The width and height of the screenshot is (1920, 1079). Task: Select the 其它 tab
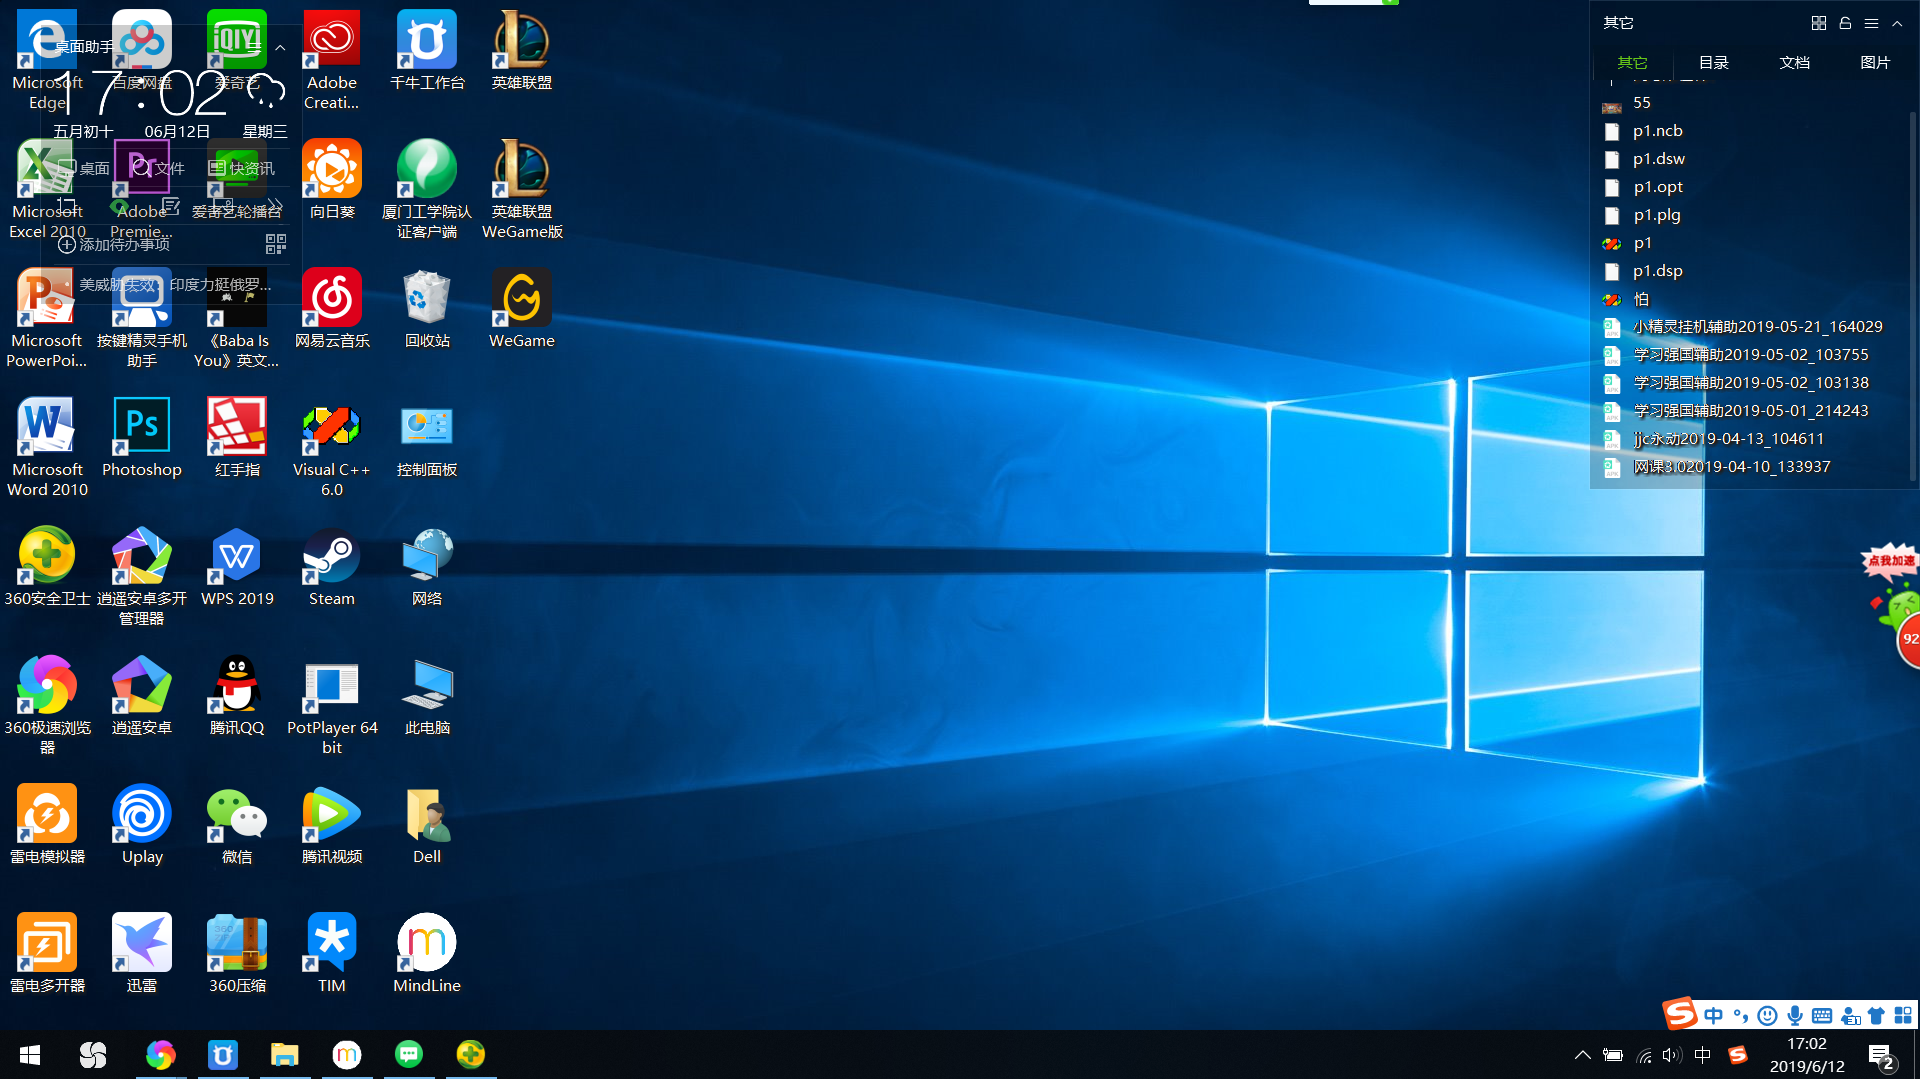(1632, 62)
